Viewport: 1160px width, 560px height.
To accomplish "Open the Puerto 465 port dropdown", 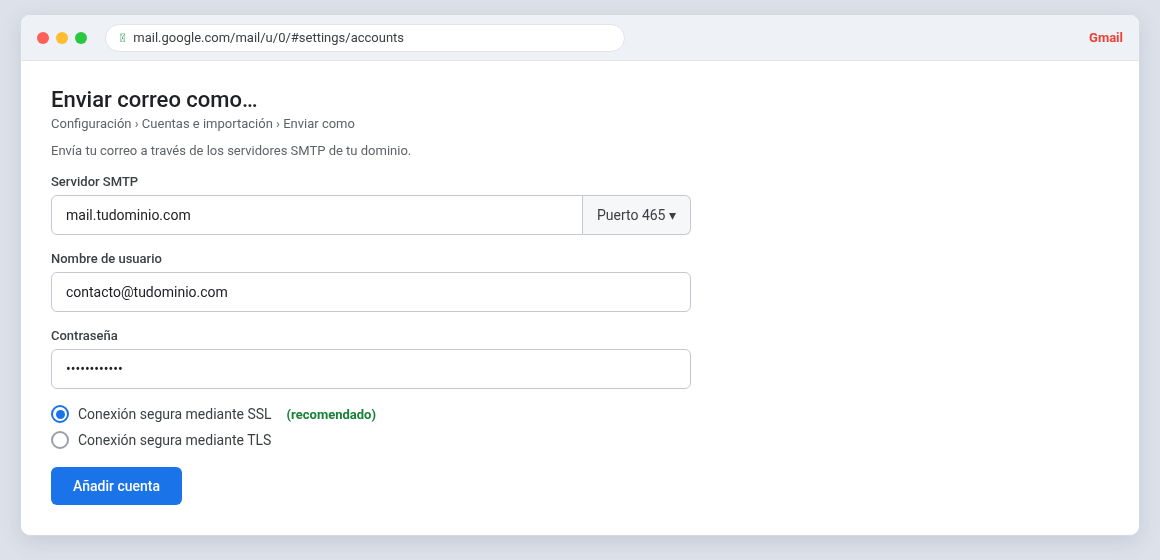I will [636, 215].
